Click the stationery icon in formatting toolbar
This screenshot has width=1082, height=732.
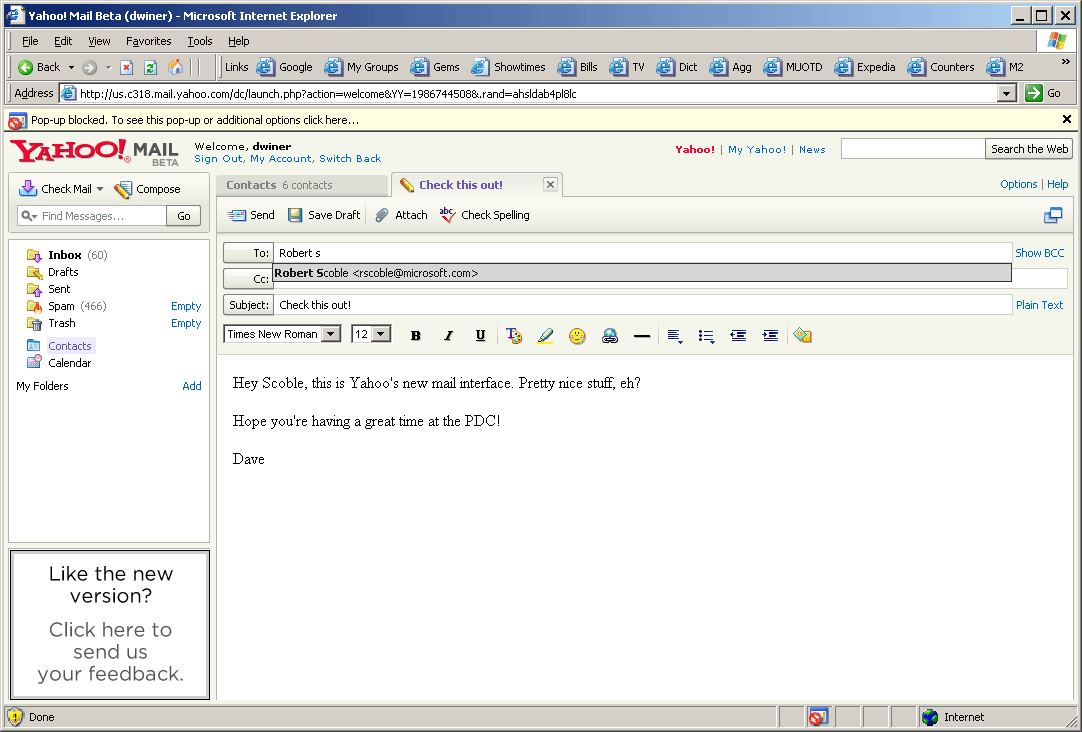802,336
